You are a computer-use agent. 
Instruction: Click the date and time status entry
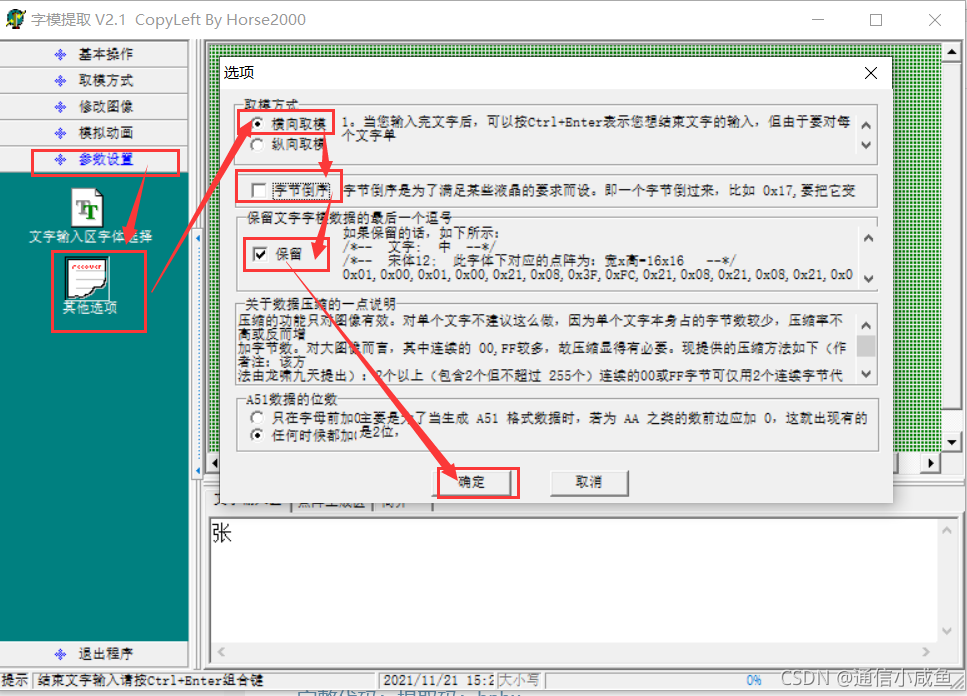[x=437, y=681]
